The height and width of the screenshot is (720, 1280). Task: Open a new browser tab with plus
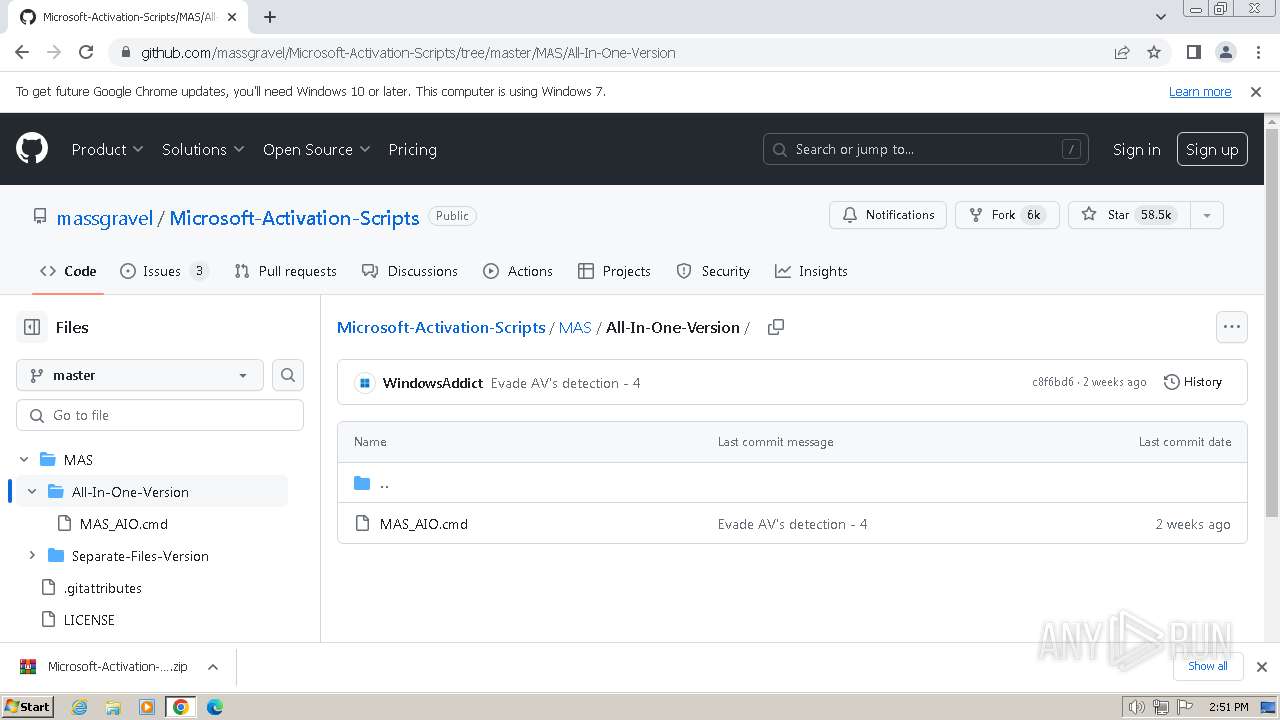(270, 17)
